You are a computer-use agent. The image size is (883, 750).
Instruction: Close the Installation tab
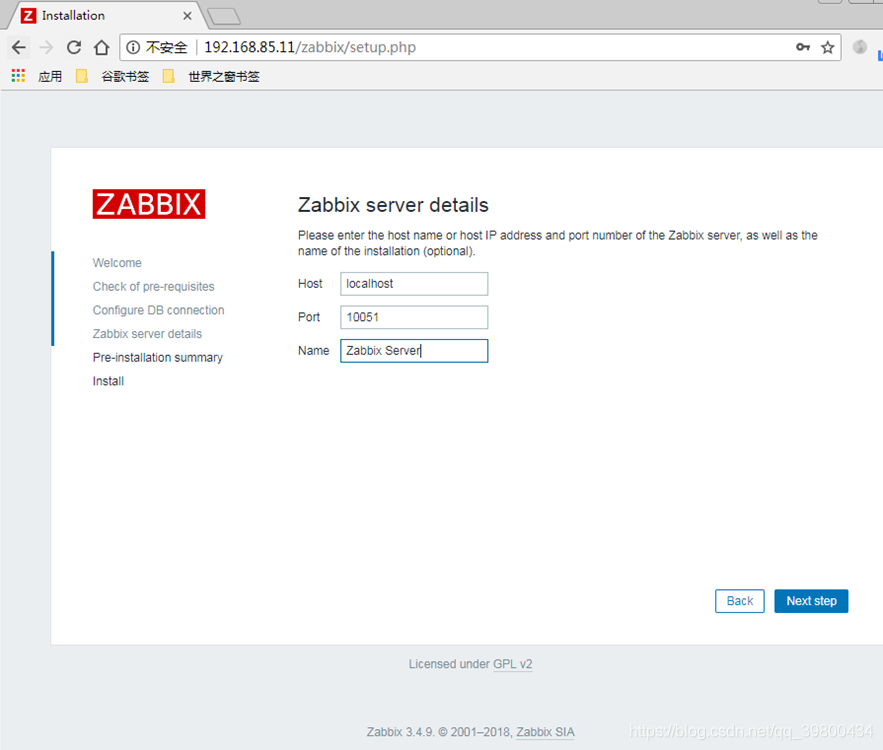pos(188,16)
